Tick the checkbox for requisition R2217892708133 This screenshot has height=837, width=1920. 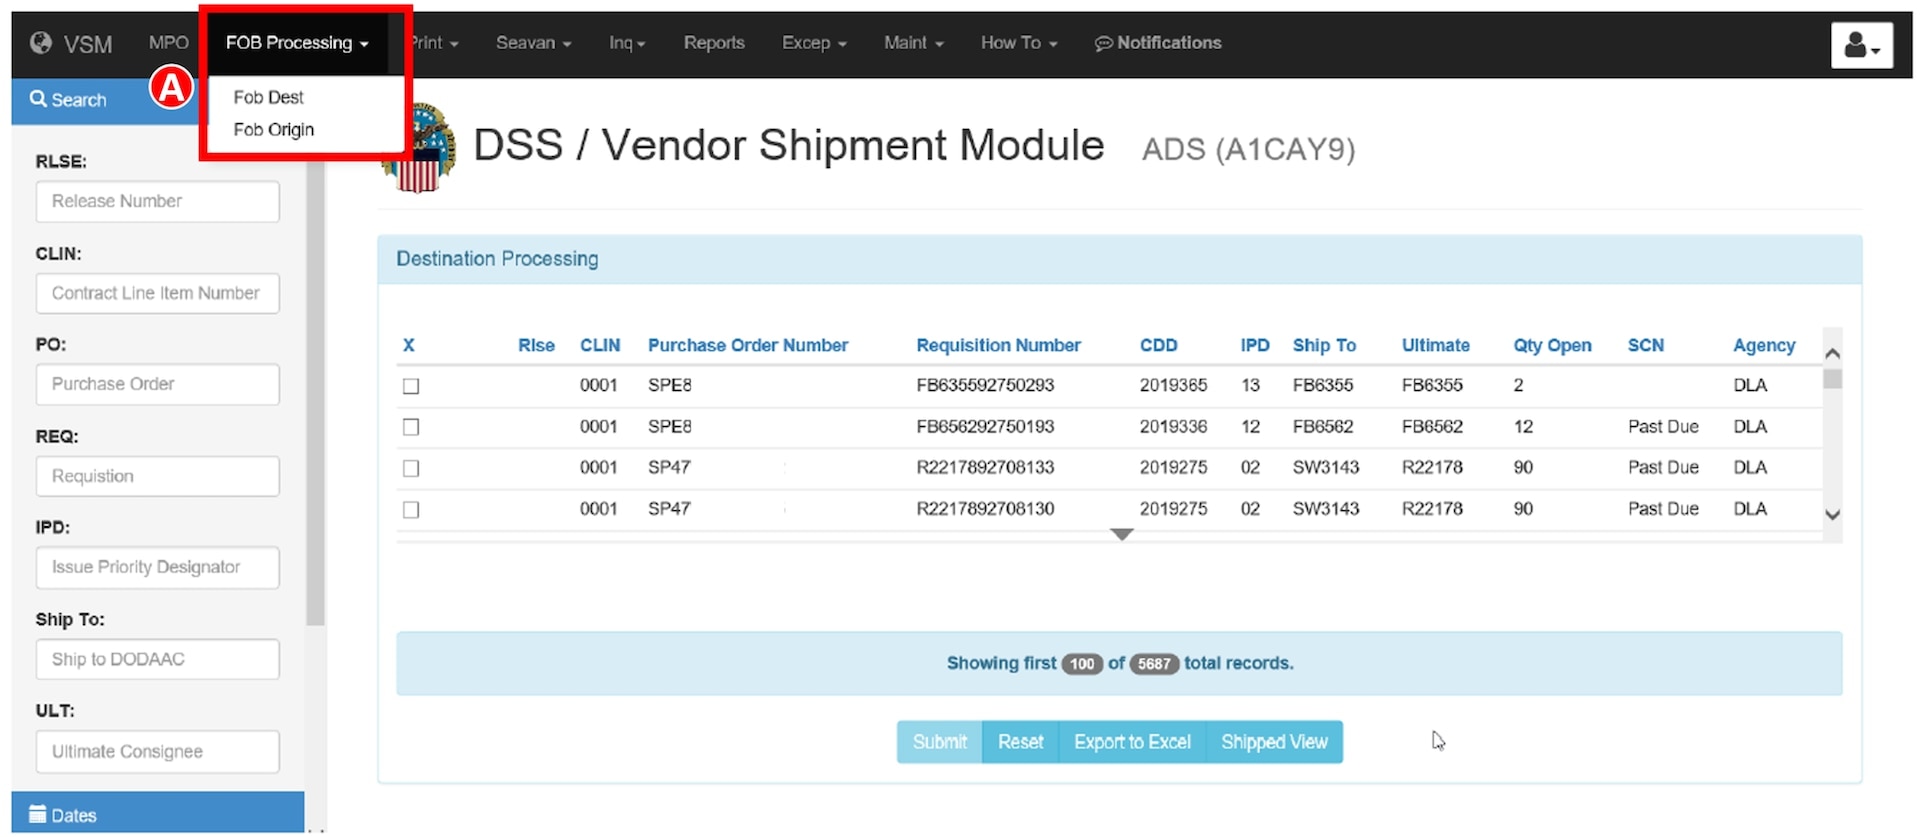411,468
